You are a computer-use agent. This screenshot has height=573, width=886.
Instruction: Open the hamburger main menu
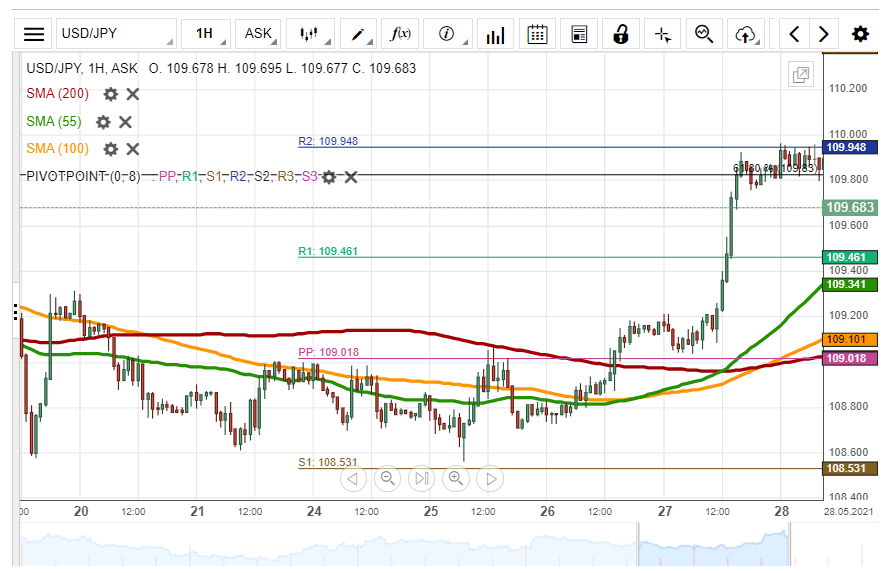(x=34, y=34)
